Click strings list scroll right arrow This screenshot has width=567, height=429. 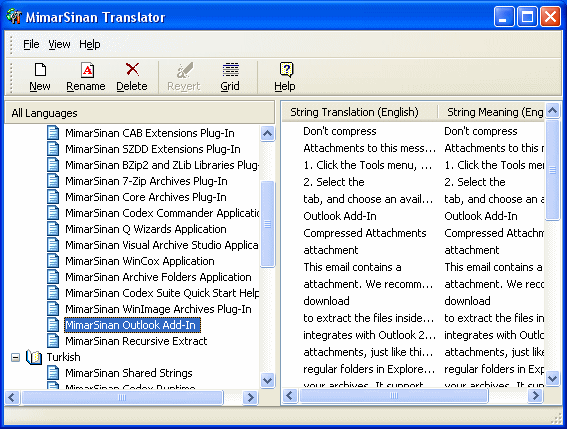tap(535, 395)
